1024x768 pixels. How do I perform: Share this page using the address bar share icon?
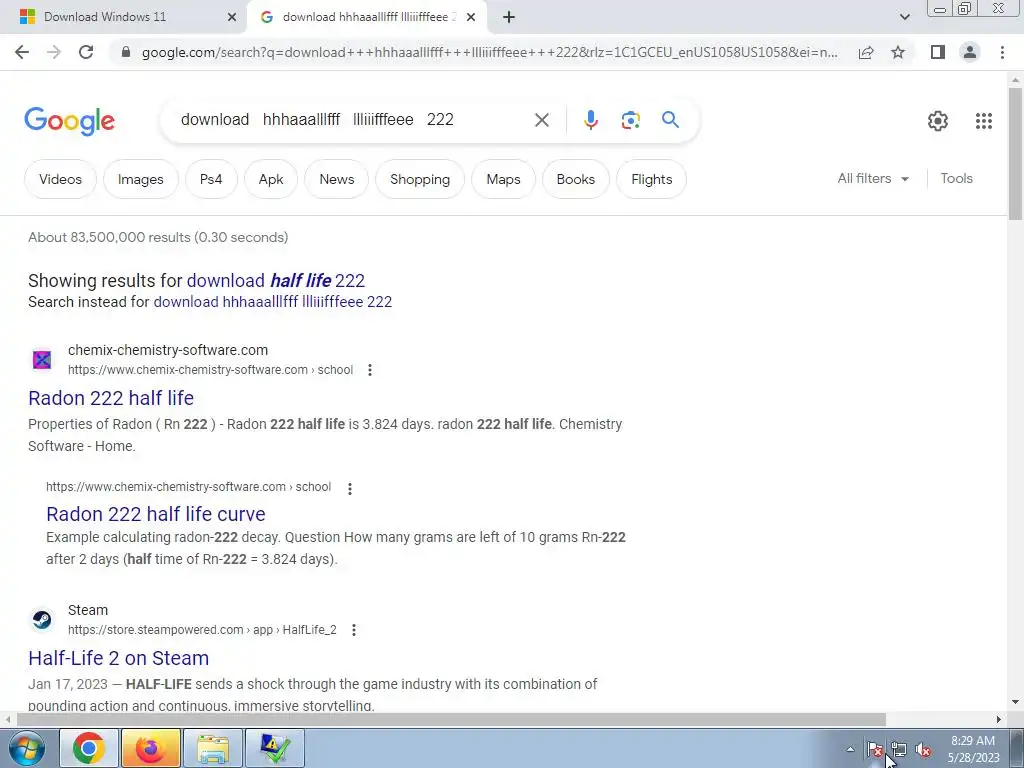click(x=866, y=52)
